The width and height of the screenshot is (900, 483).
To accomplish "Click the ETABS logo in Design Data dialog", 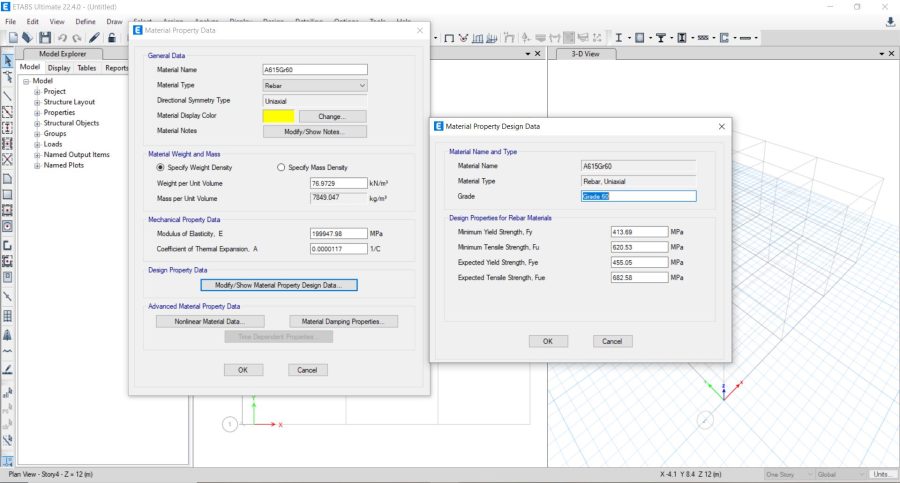I will click(439, 126).
